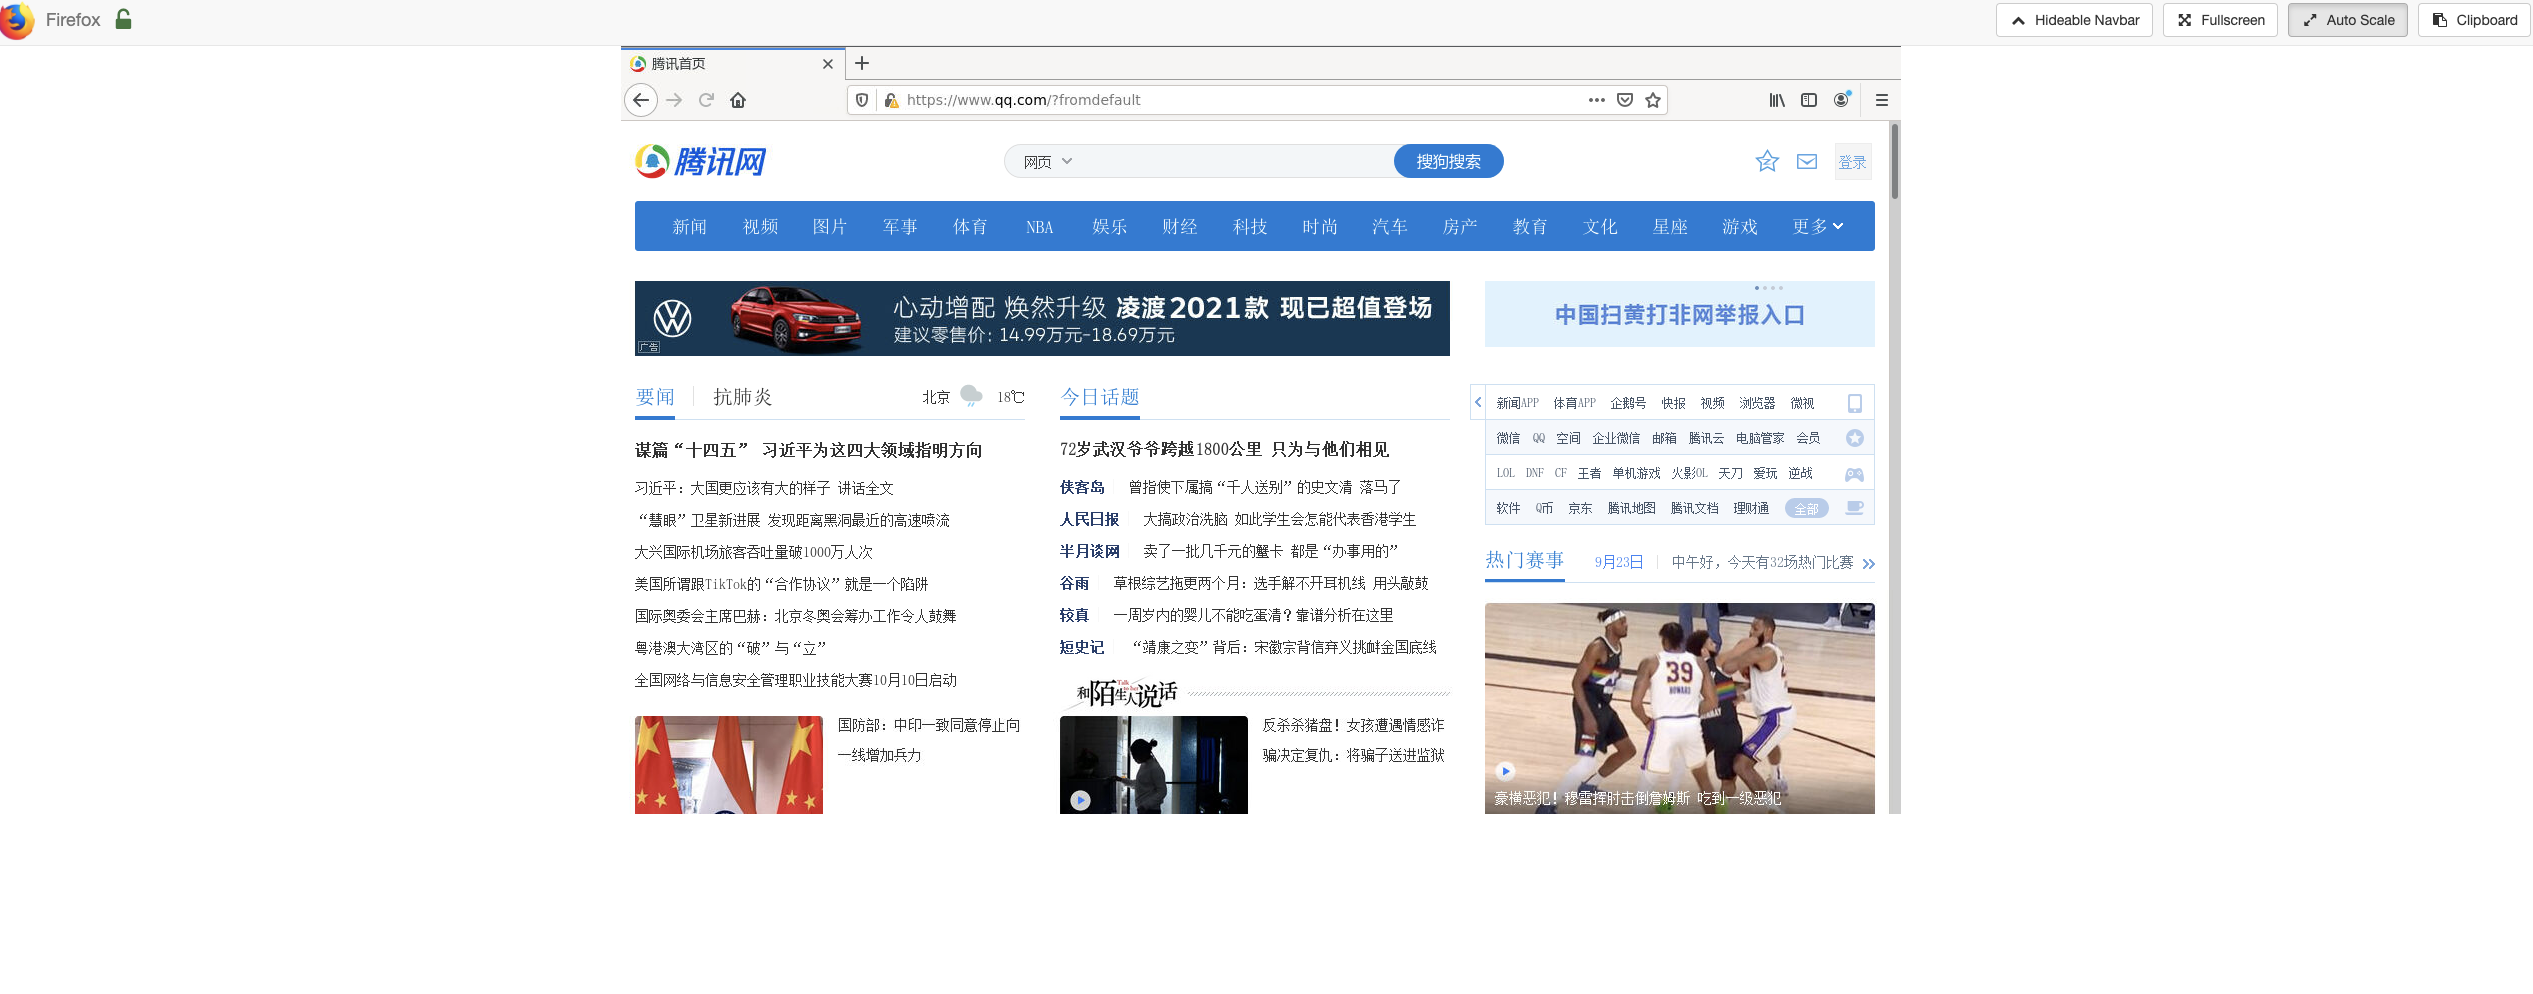This screenshot has height=994, width=2533.
Task: Open a new tab with plus button
Action: tap(862, 63)
